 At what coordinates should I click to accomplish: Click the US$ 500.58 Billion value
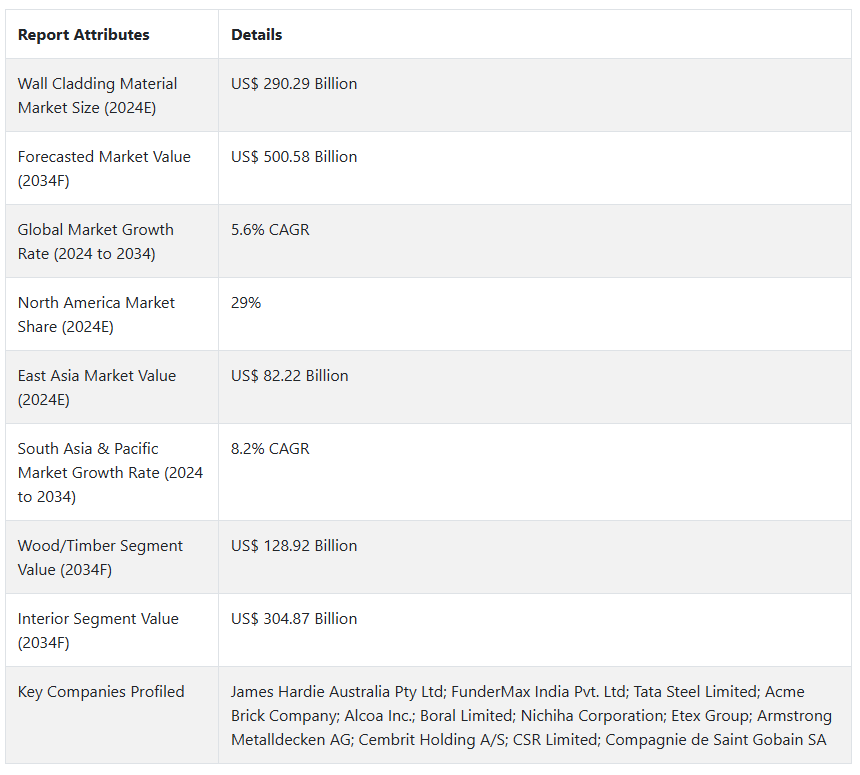point(294,157)
